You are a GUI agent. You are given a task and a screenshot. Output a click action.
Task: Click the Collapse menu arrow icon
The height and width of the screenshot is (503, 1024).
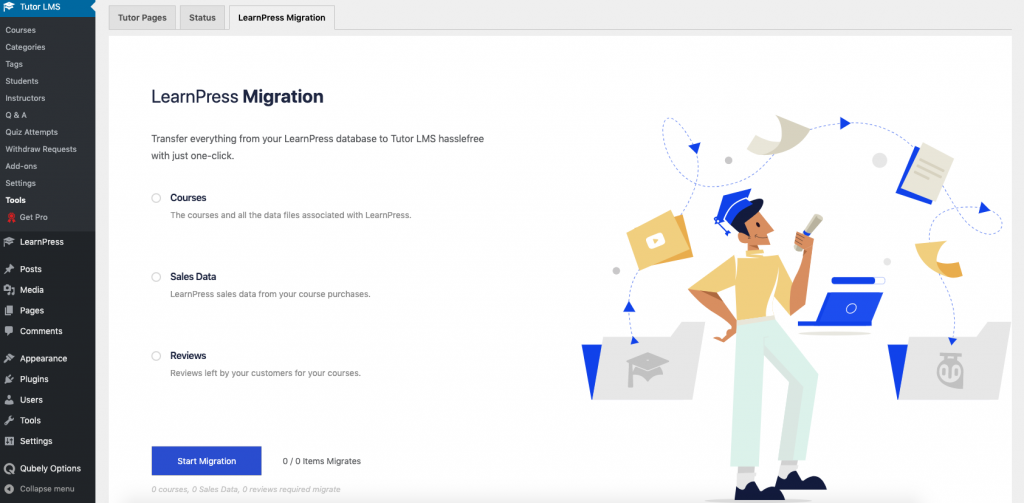(x=8, y=489)
